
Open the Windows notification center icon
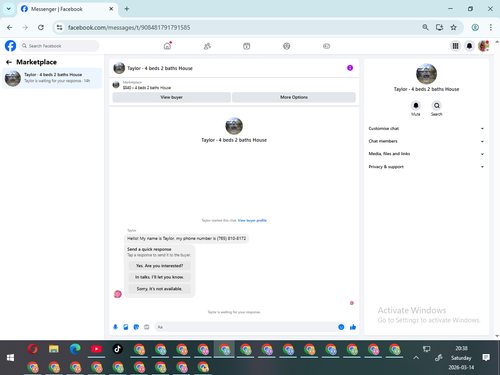pos(486,358)
